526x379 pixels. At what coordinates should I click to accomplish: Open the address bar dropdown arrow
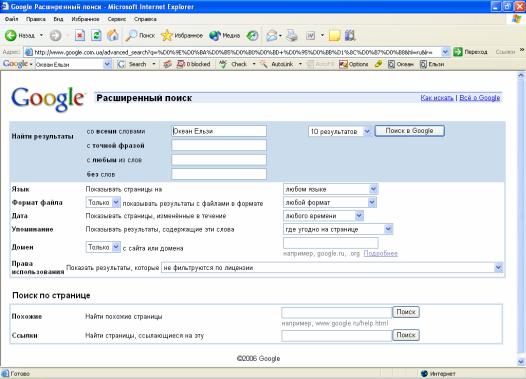(x=445, y=52)
